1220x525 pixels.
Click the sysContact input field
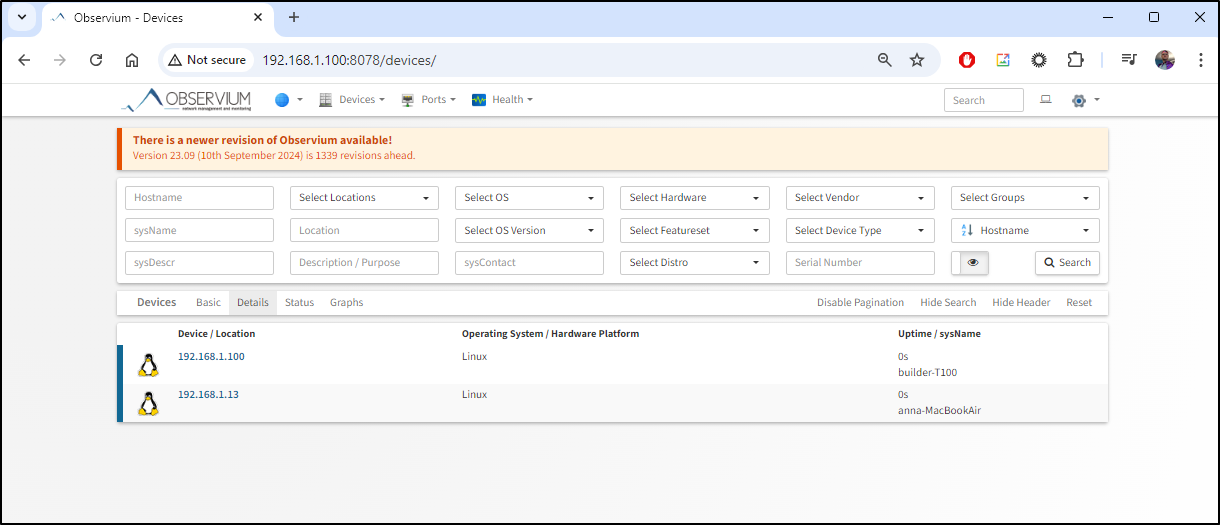point(529,262)
